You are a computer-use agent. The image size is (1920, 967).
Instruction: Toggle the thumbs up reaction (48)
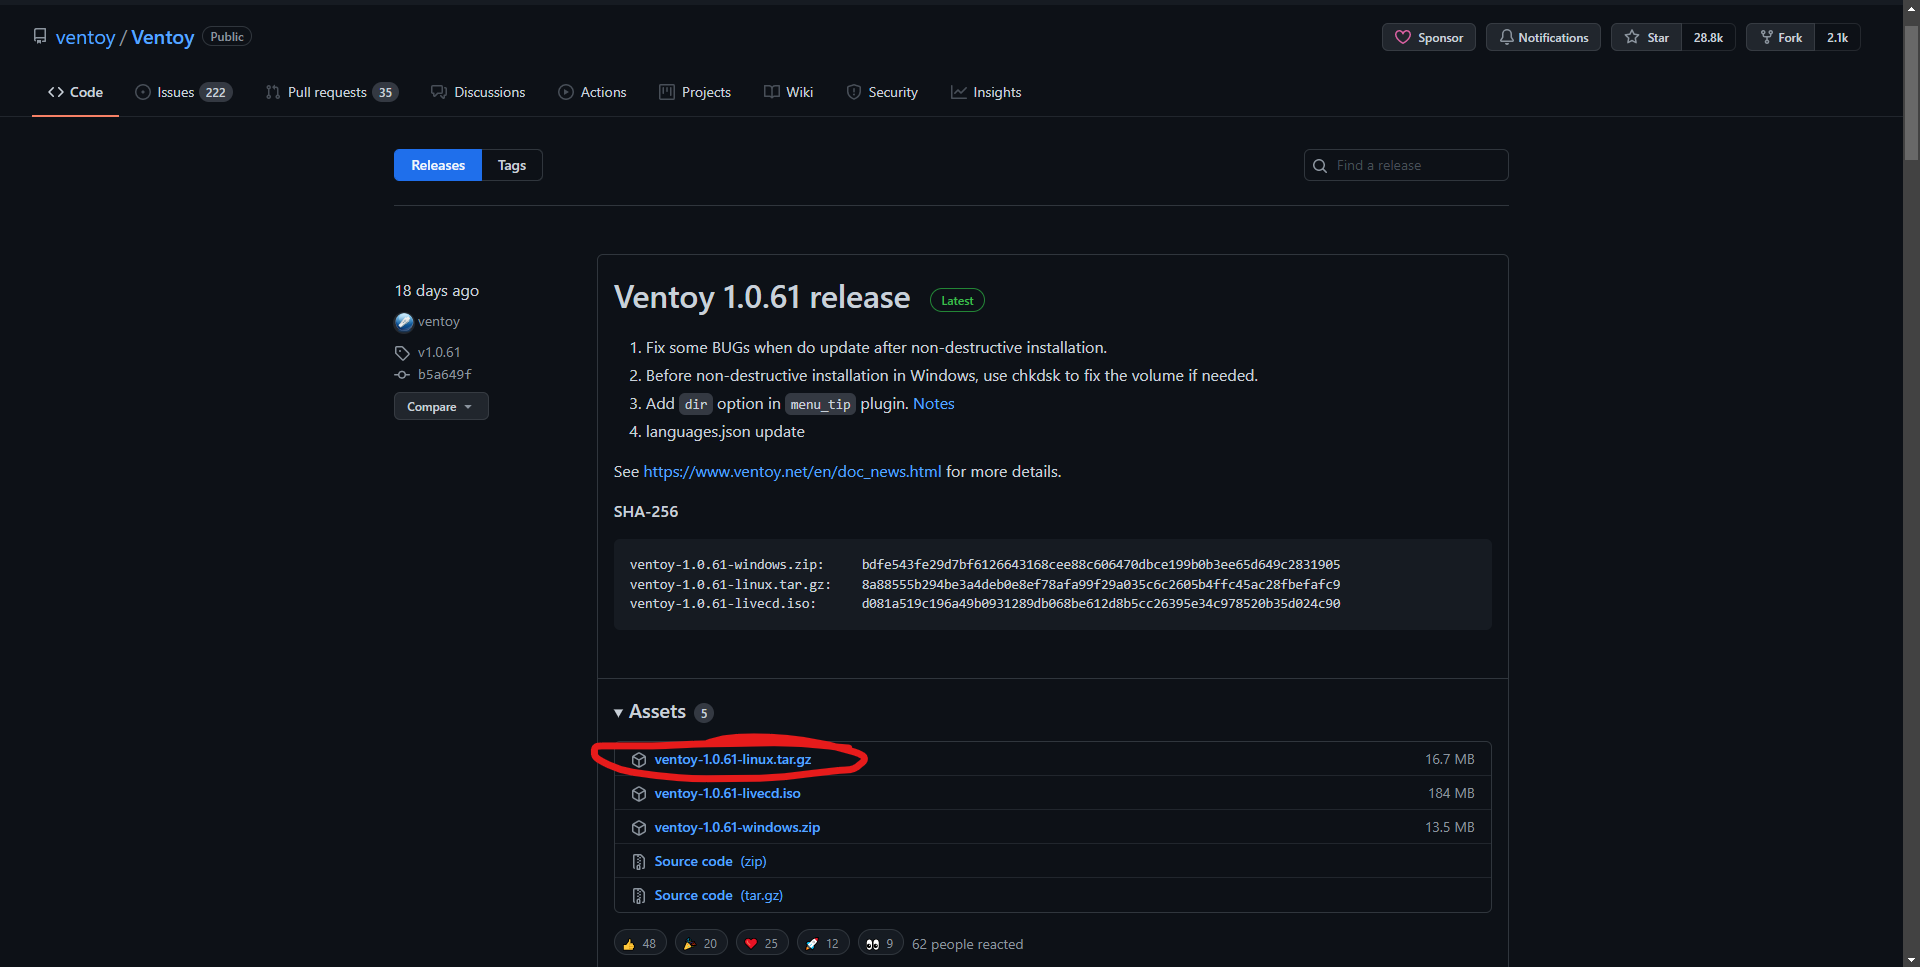[640, 943]
